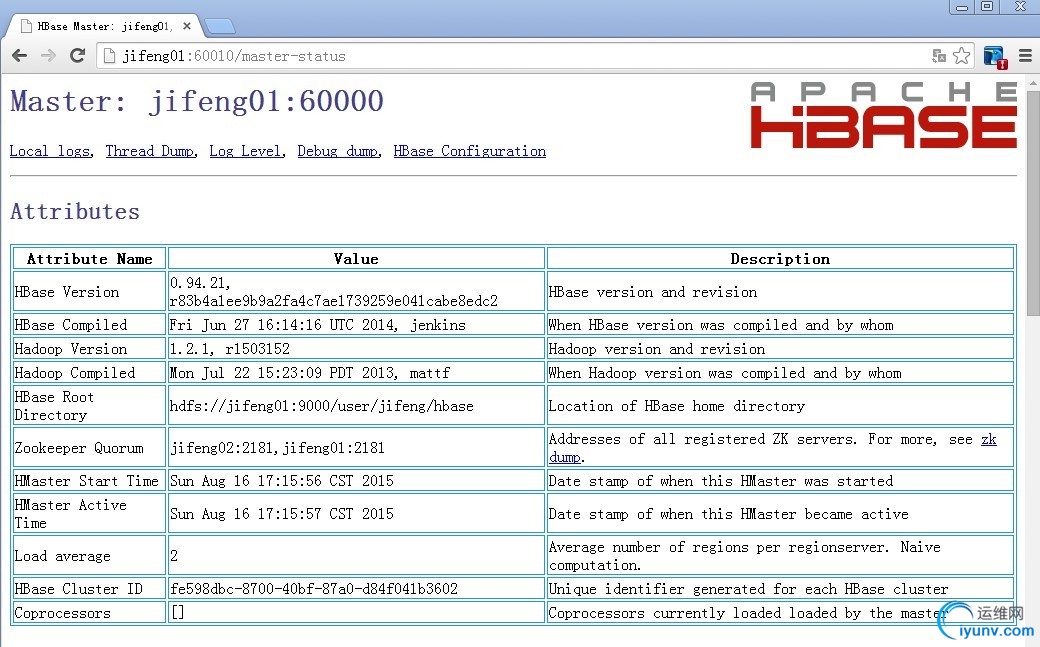Click 'Average number of regions per regionserver' description
The height and width of the screenshot is (647, 1040).
tap(745, 556)
